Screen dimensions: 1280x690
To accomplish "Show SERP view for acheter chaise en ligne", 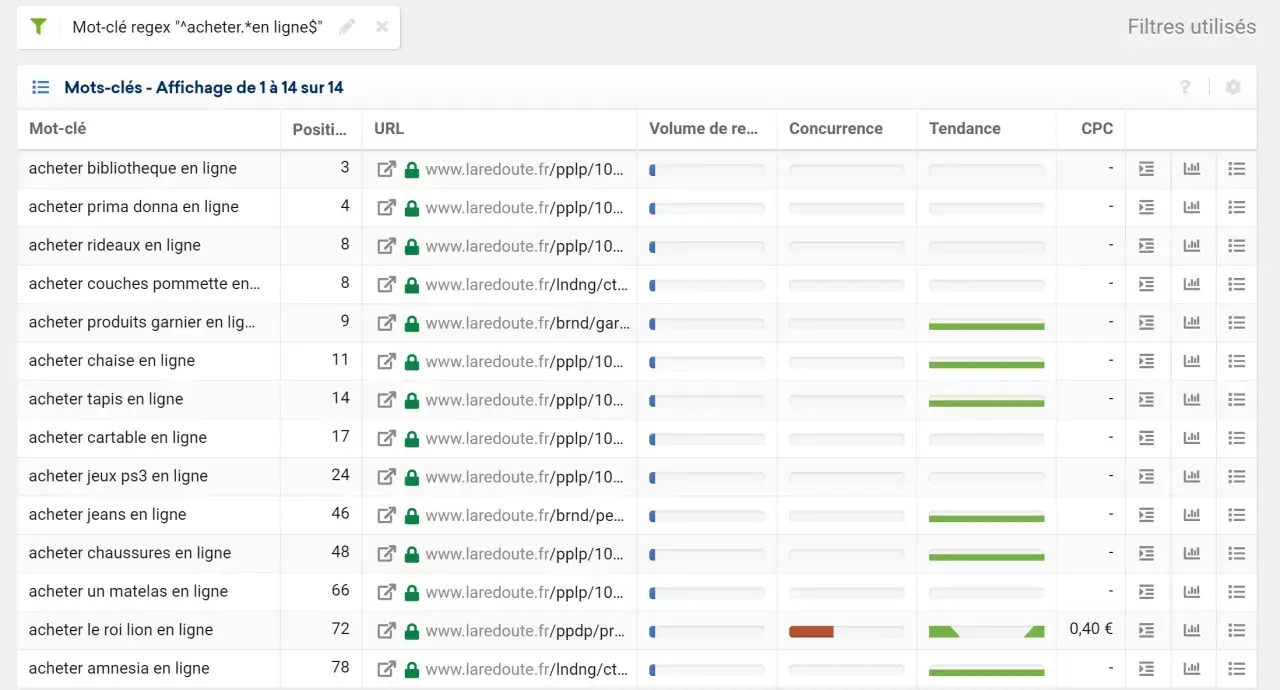I will click(x=1146, y=361).
